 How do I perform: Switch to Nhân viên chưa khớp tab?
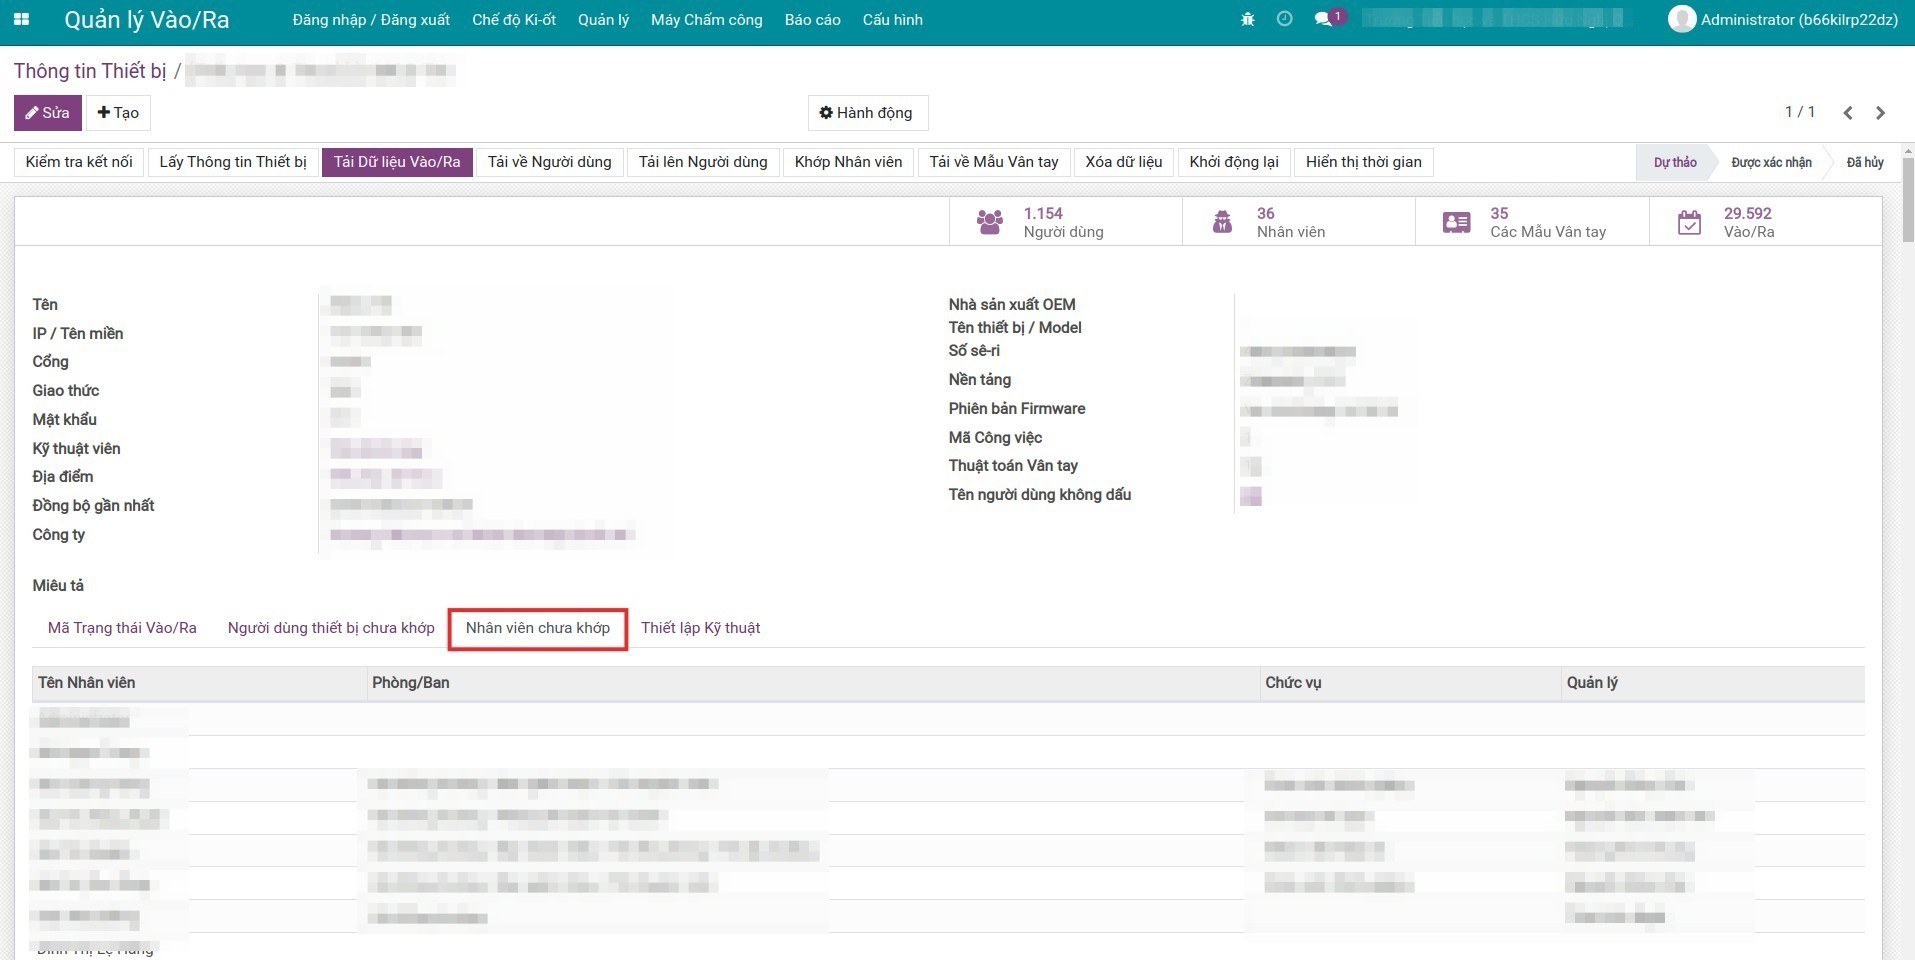click(538, 628)
